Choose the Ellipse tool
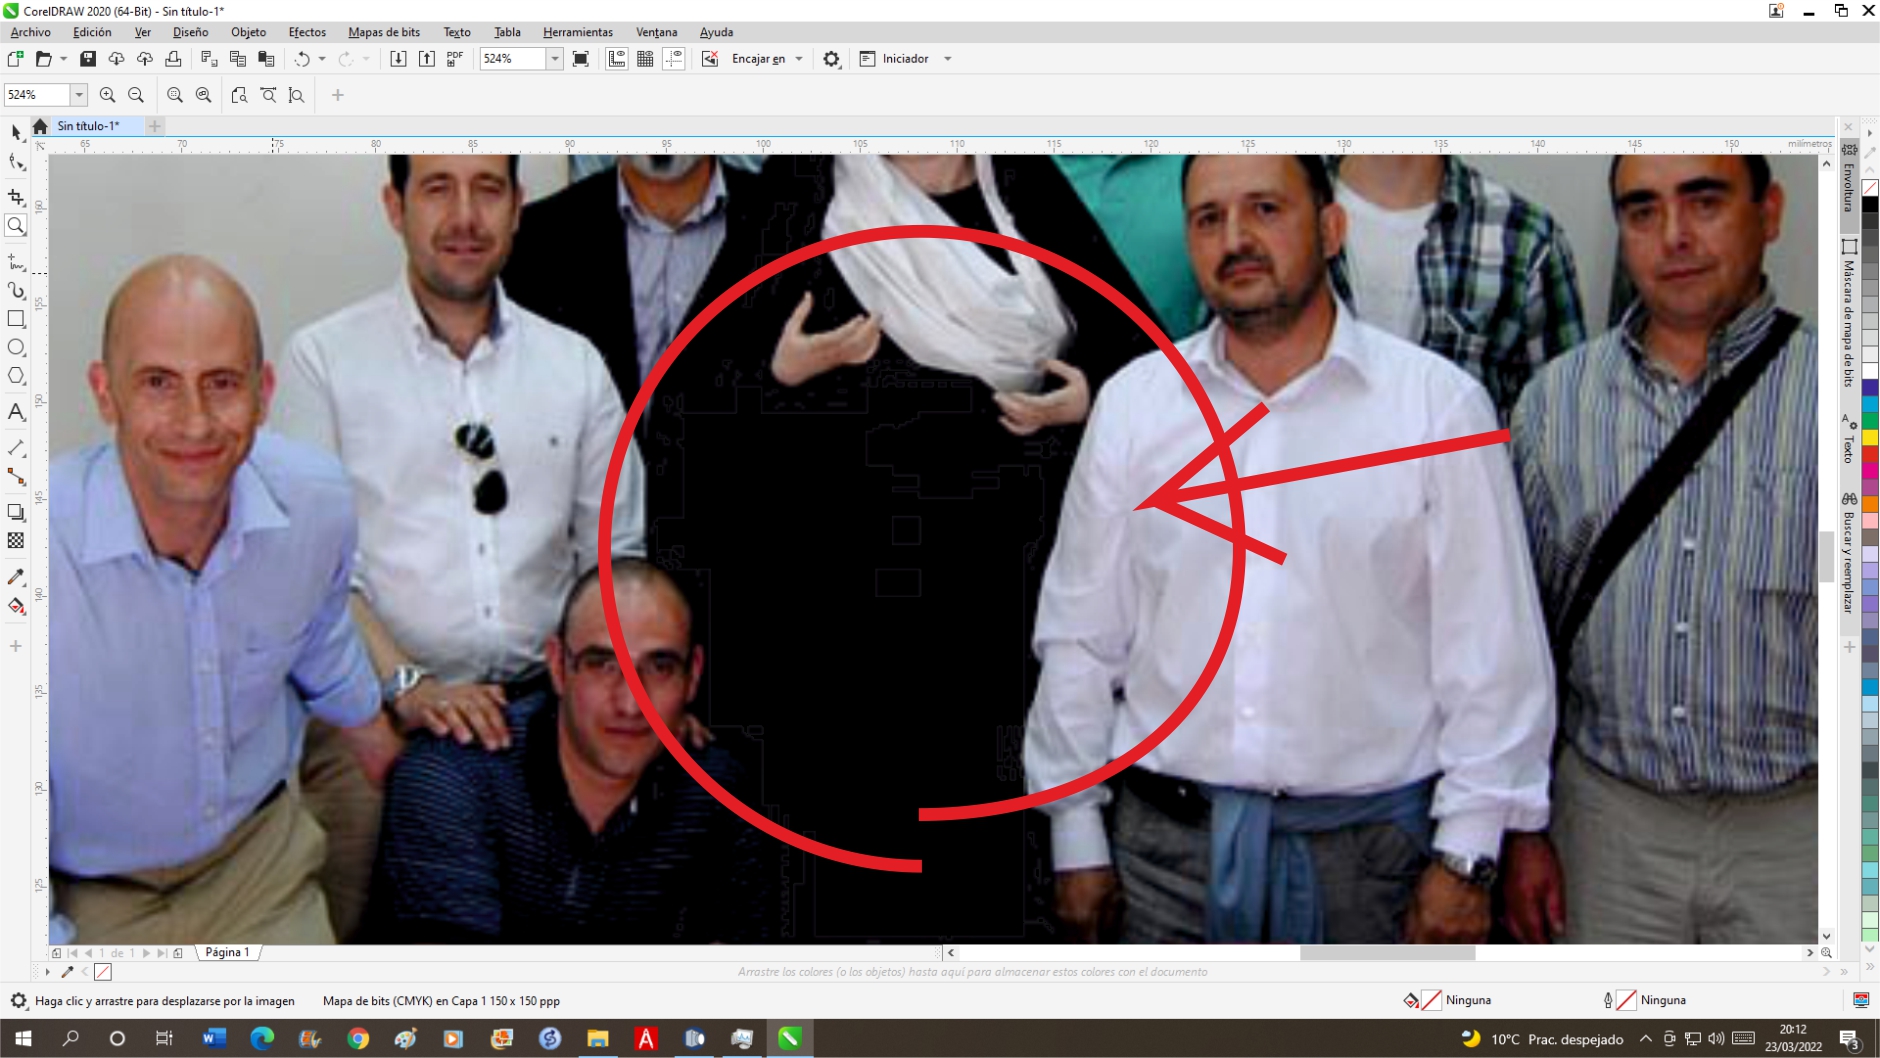The width and height of the screenshot is (1880, 1058). point(16,348)
